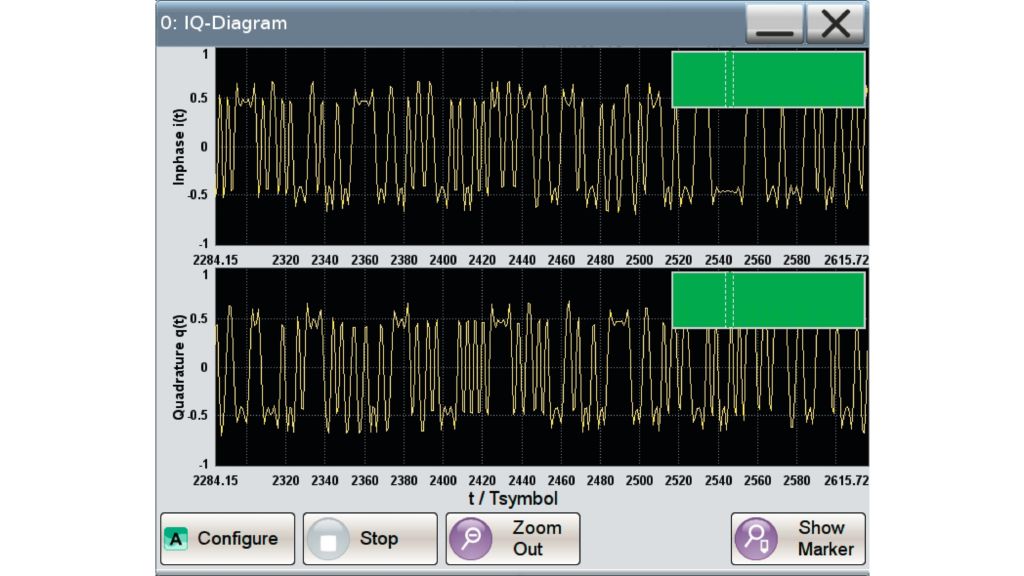Minimize the IQ-Diagram window
The image size is (1024, 576).
(774, 23)
